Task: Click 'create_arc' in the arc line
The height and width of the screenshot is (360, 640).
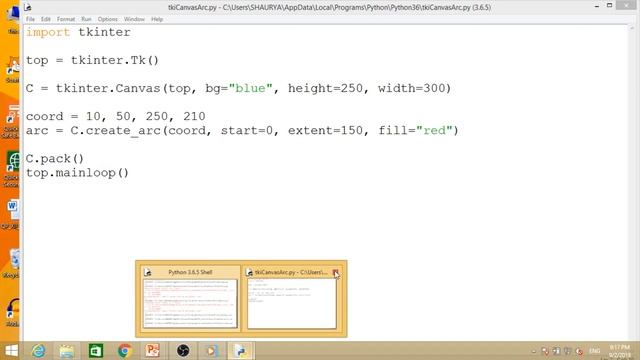Action: click(123, 131)
